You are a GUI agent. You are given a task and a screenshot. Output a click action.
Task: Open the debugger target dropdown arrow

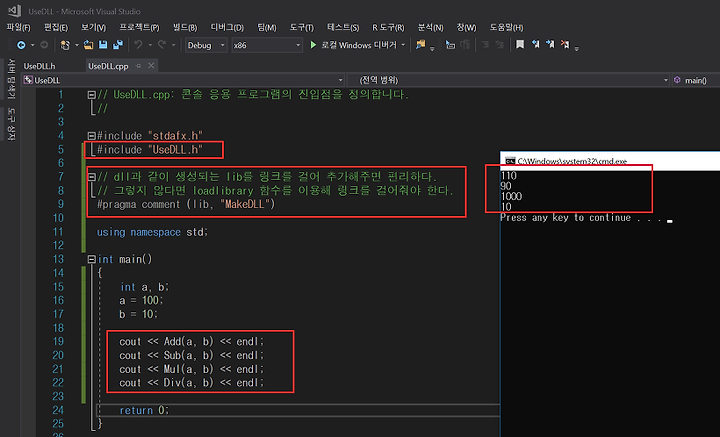coord(403,45)
